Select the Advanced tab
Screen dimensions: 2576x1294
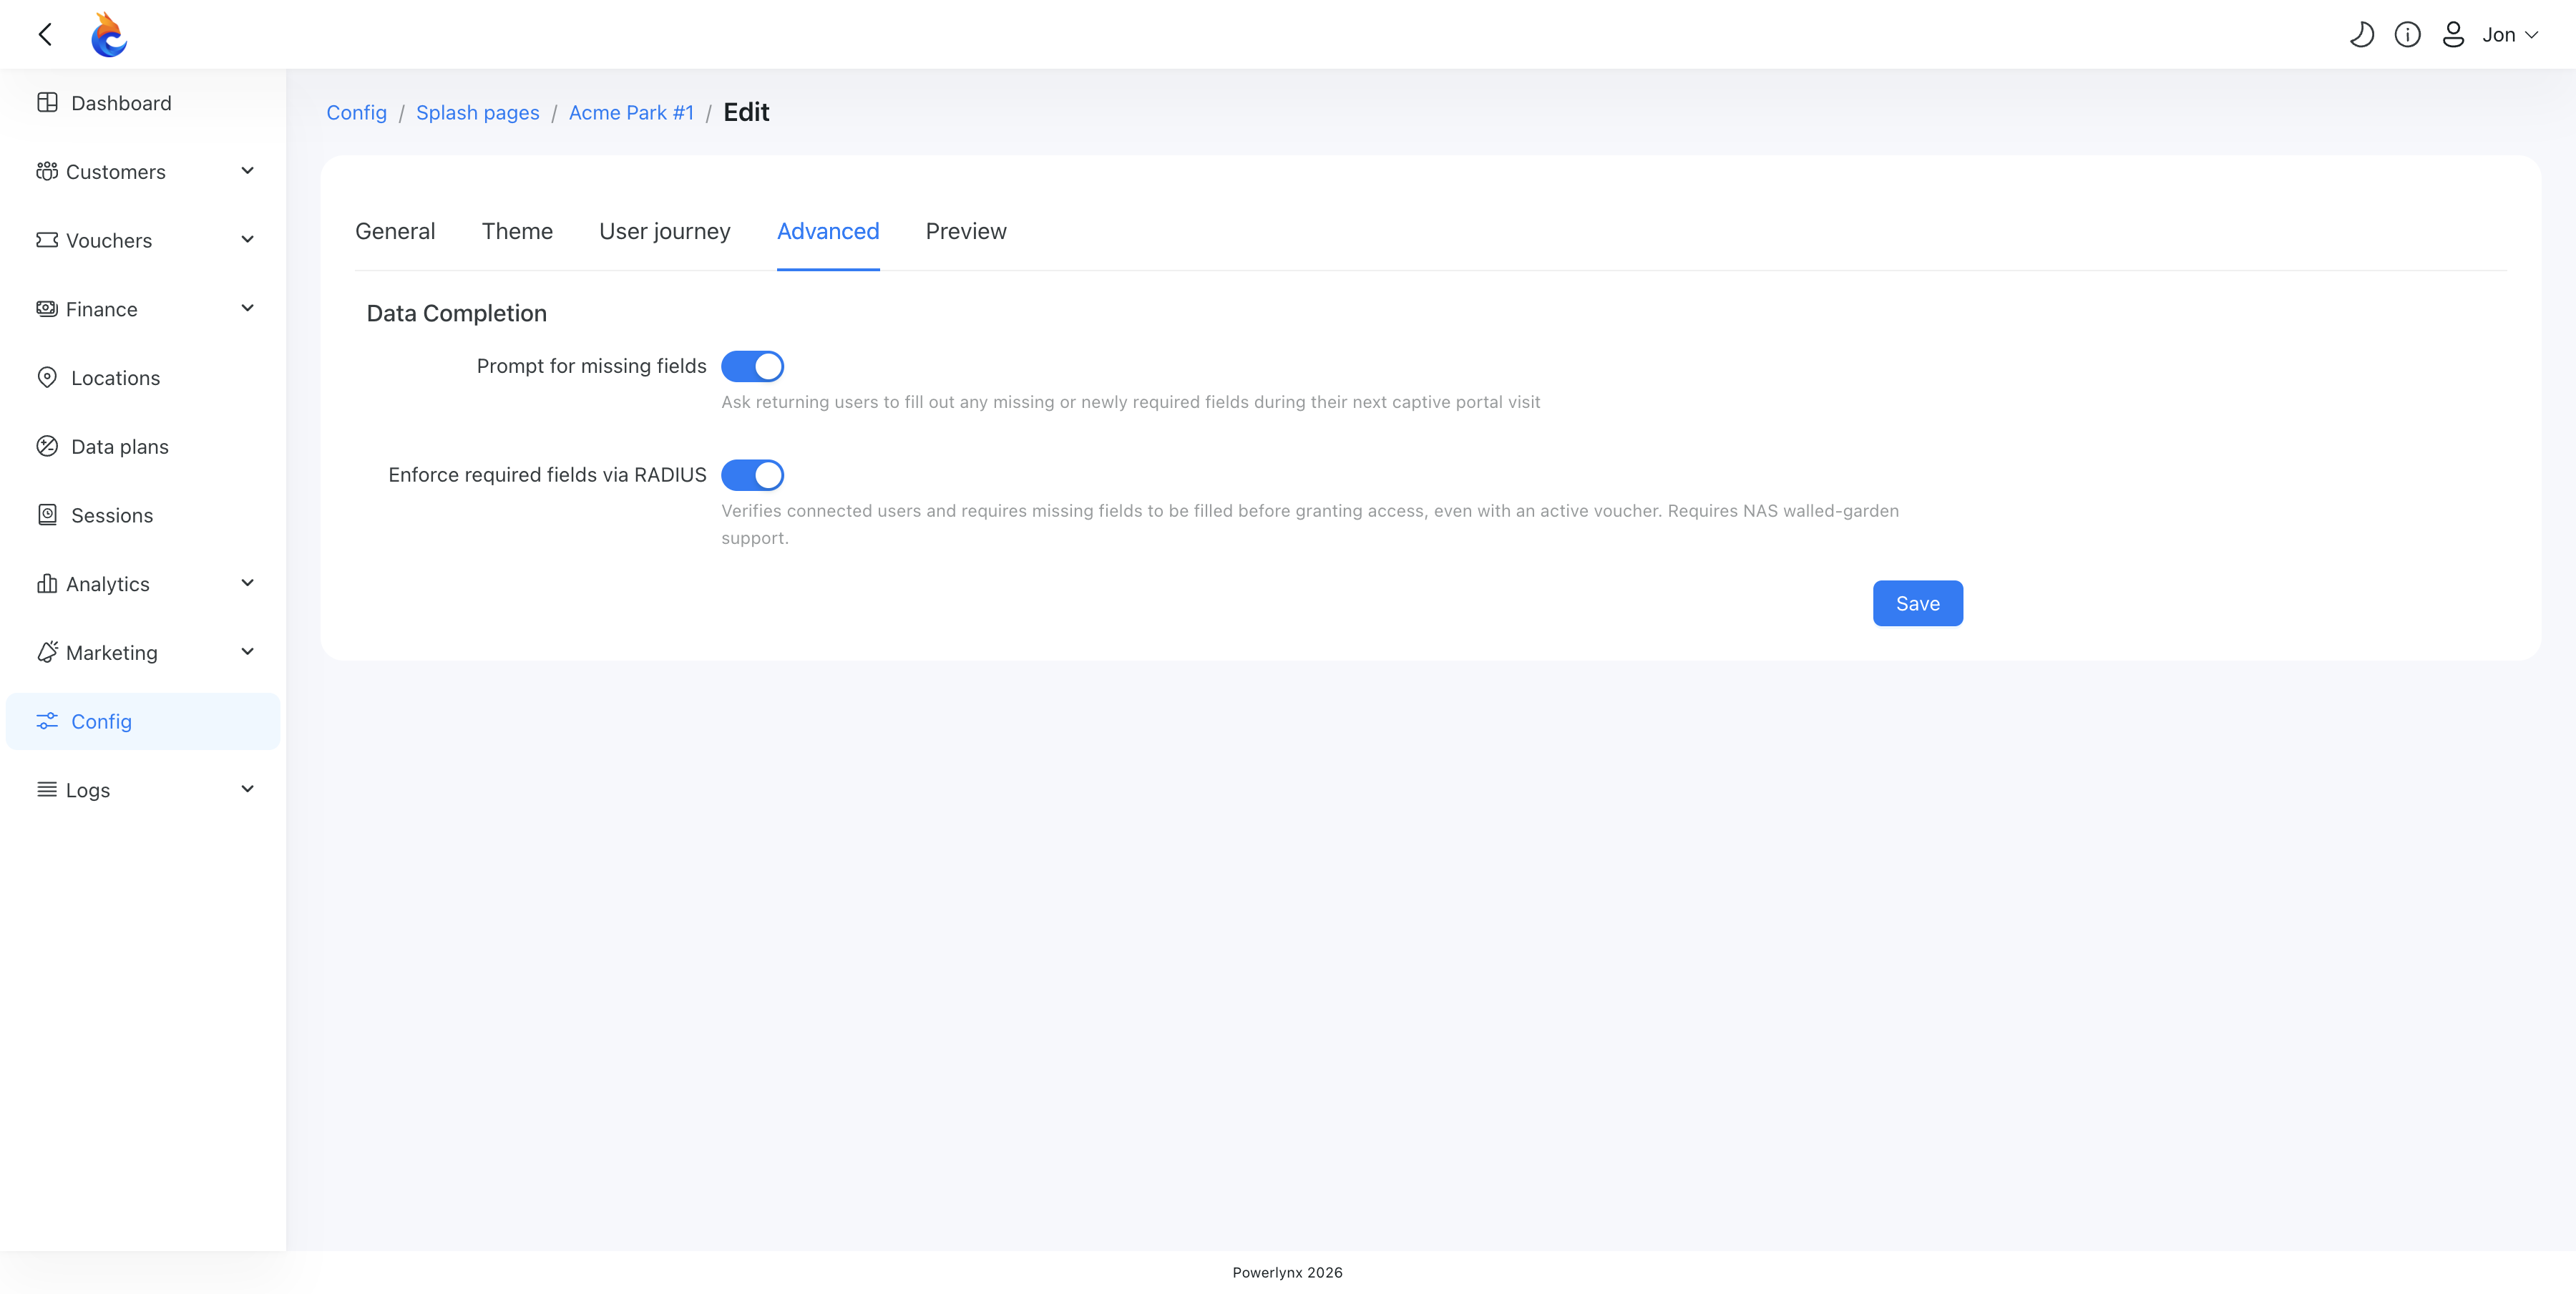(x=828, y=231)
